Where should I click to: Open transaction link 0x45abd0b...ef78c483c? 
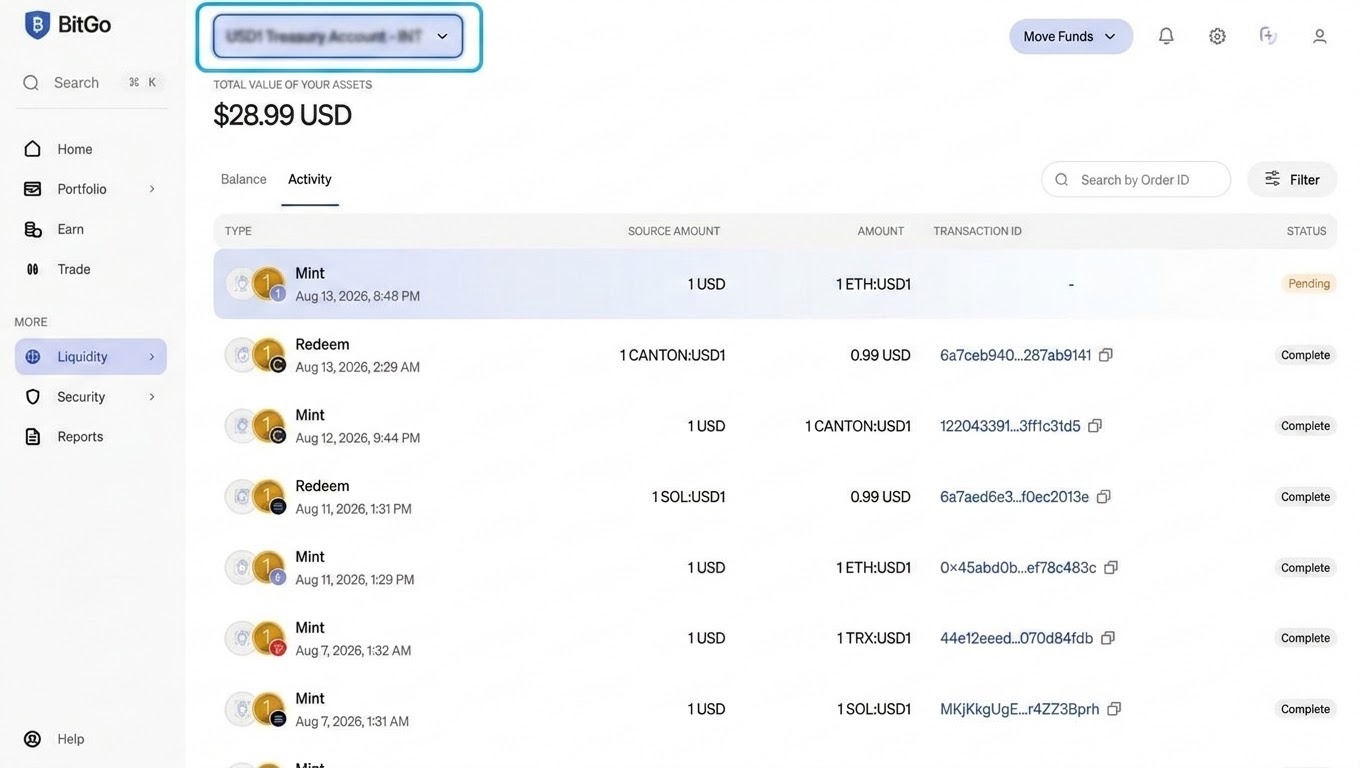[x=1018, y=568]
